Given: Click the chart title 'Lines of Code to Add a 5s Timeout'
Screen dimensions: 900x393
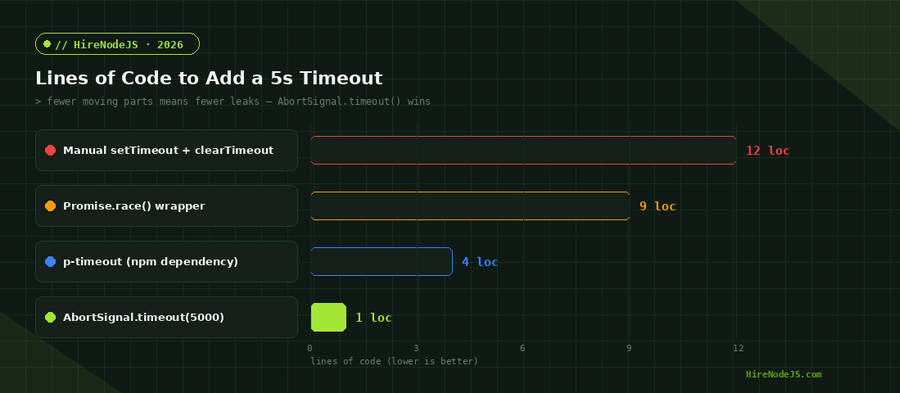Looking at the screenshot, I should tap(209, 78).
